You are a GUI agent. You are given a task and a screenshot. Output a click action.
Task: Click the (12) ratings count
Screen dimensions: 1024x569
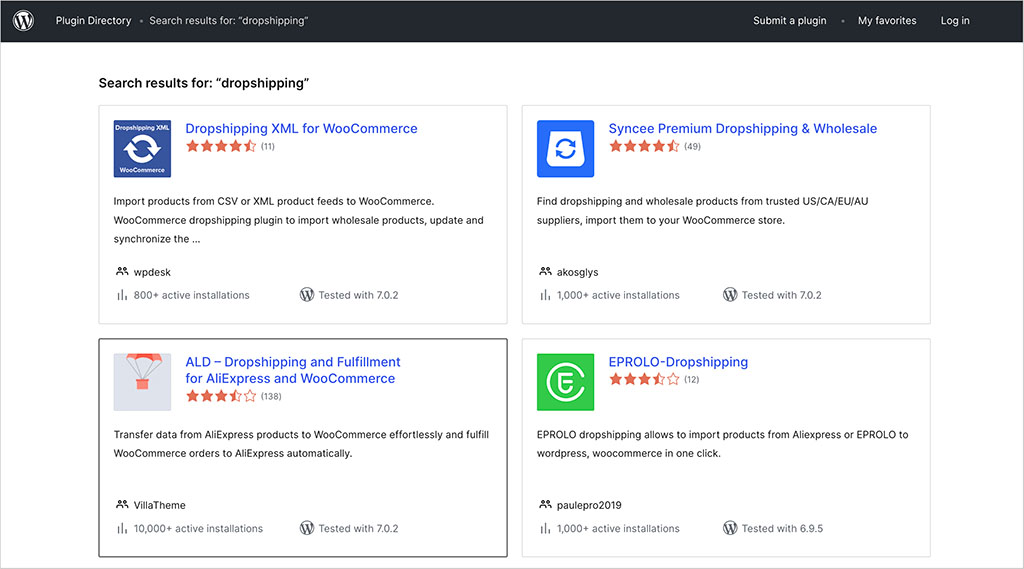692,380
